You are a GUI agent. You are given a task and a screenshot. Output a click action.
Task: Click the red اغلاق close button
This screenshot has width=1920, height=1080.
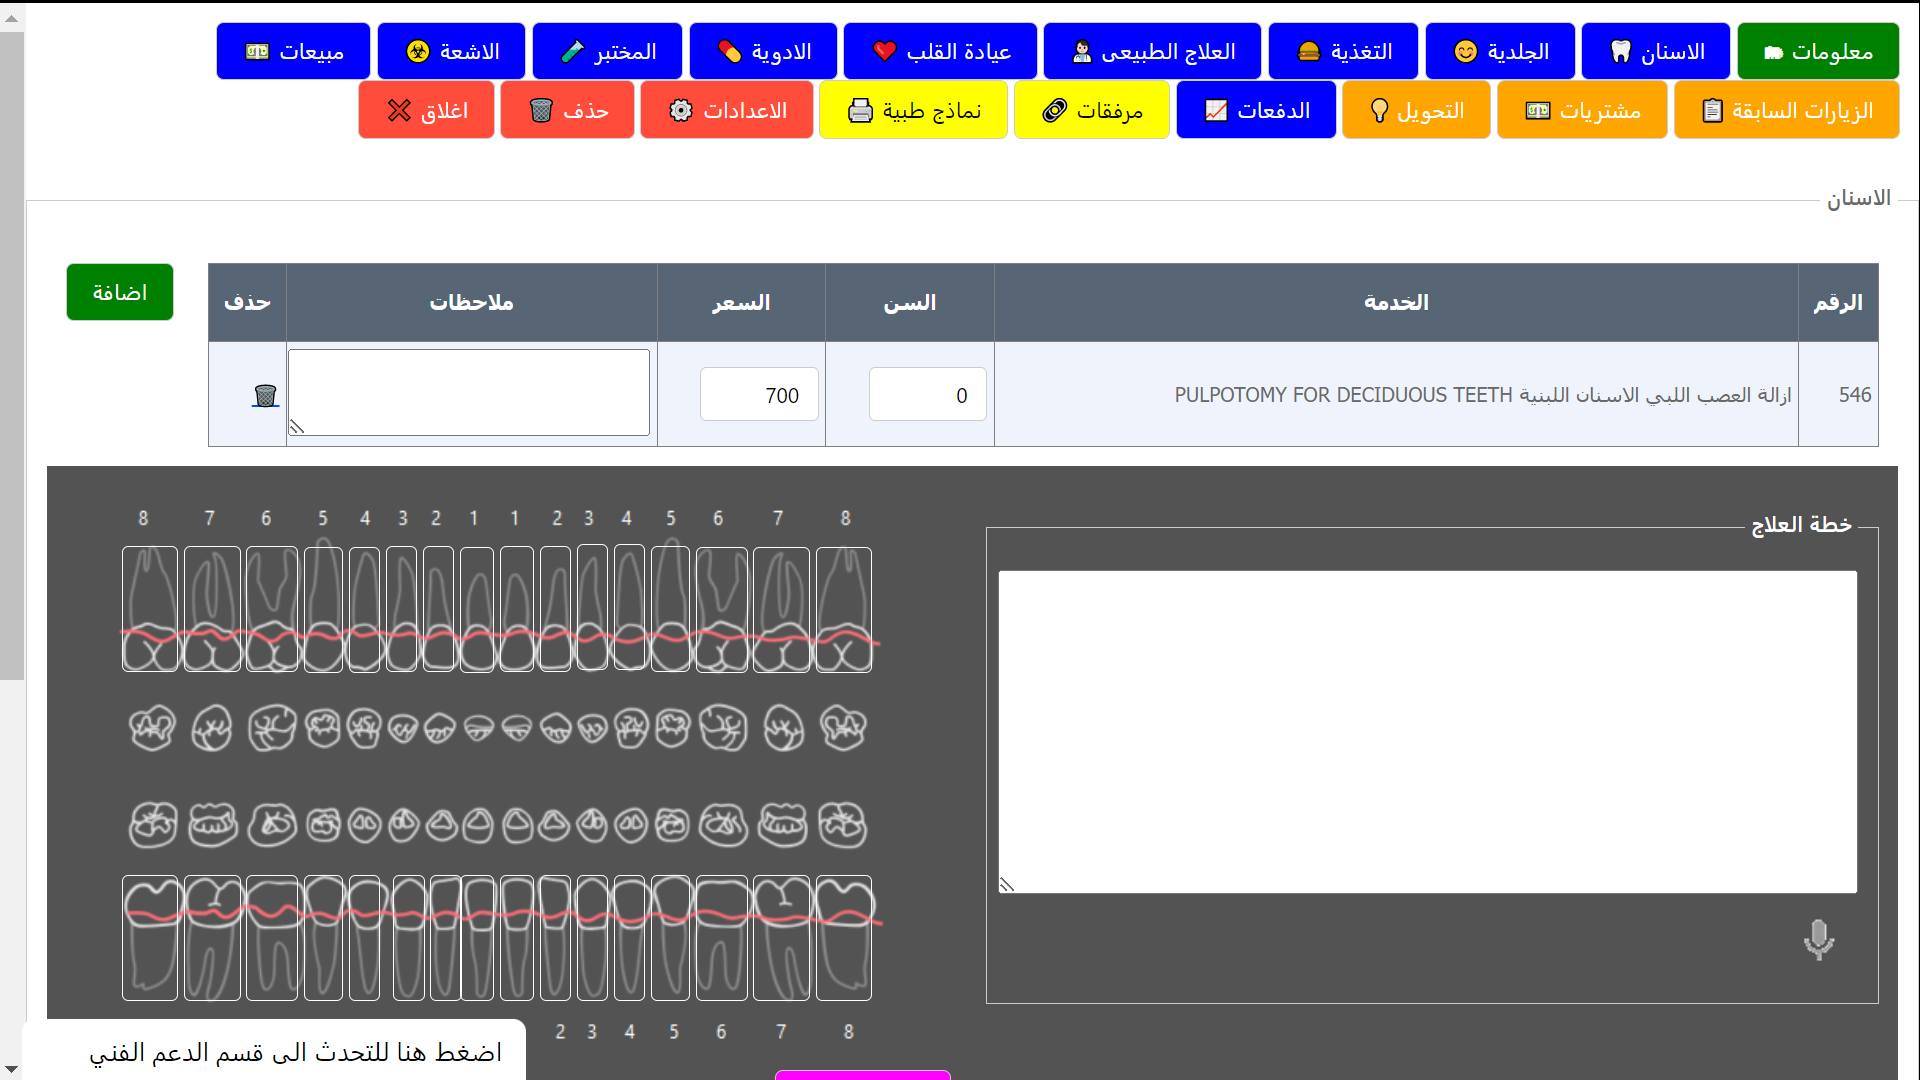click(427, 110)
